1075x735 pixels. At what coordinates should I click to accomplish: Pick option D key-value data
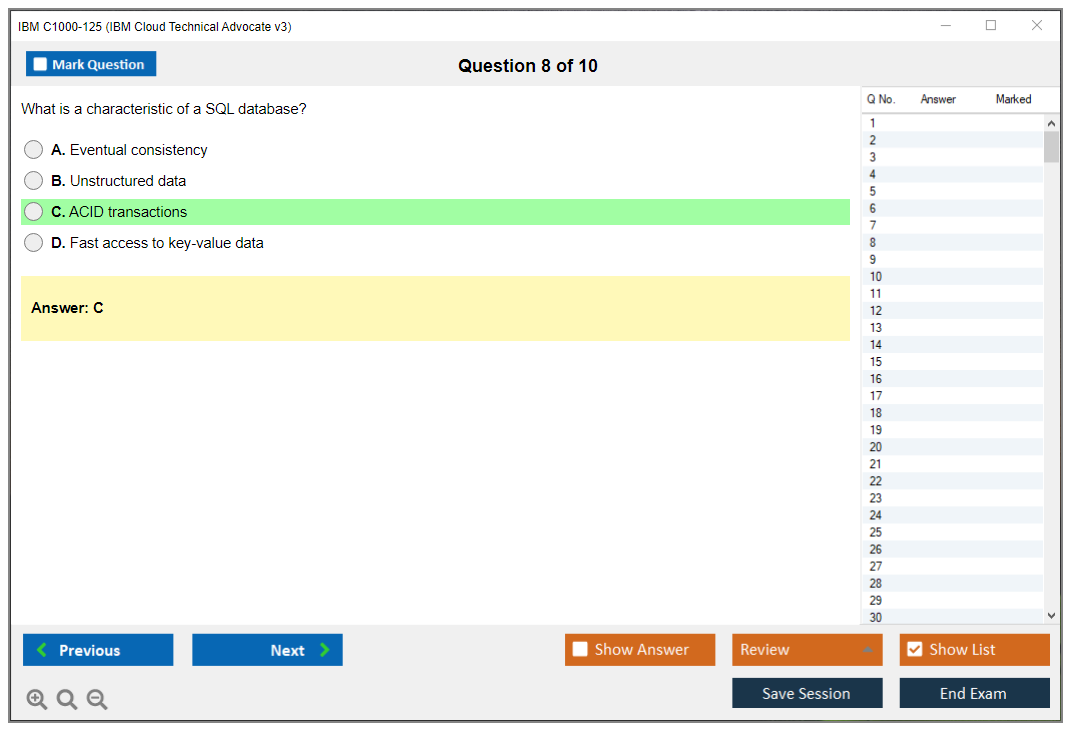[x=34, y=243]
